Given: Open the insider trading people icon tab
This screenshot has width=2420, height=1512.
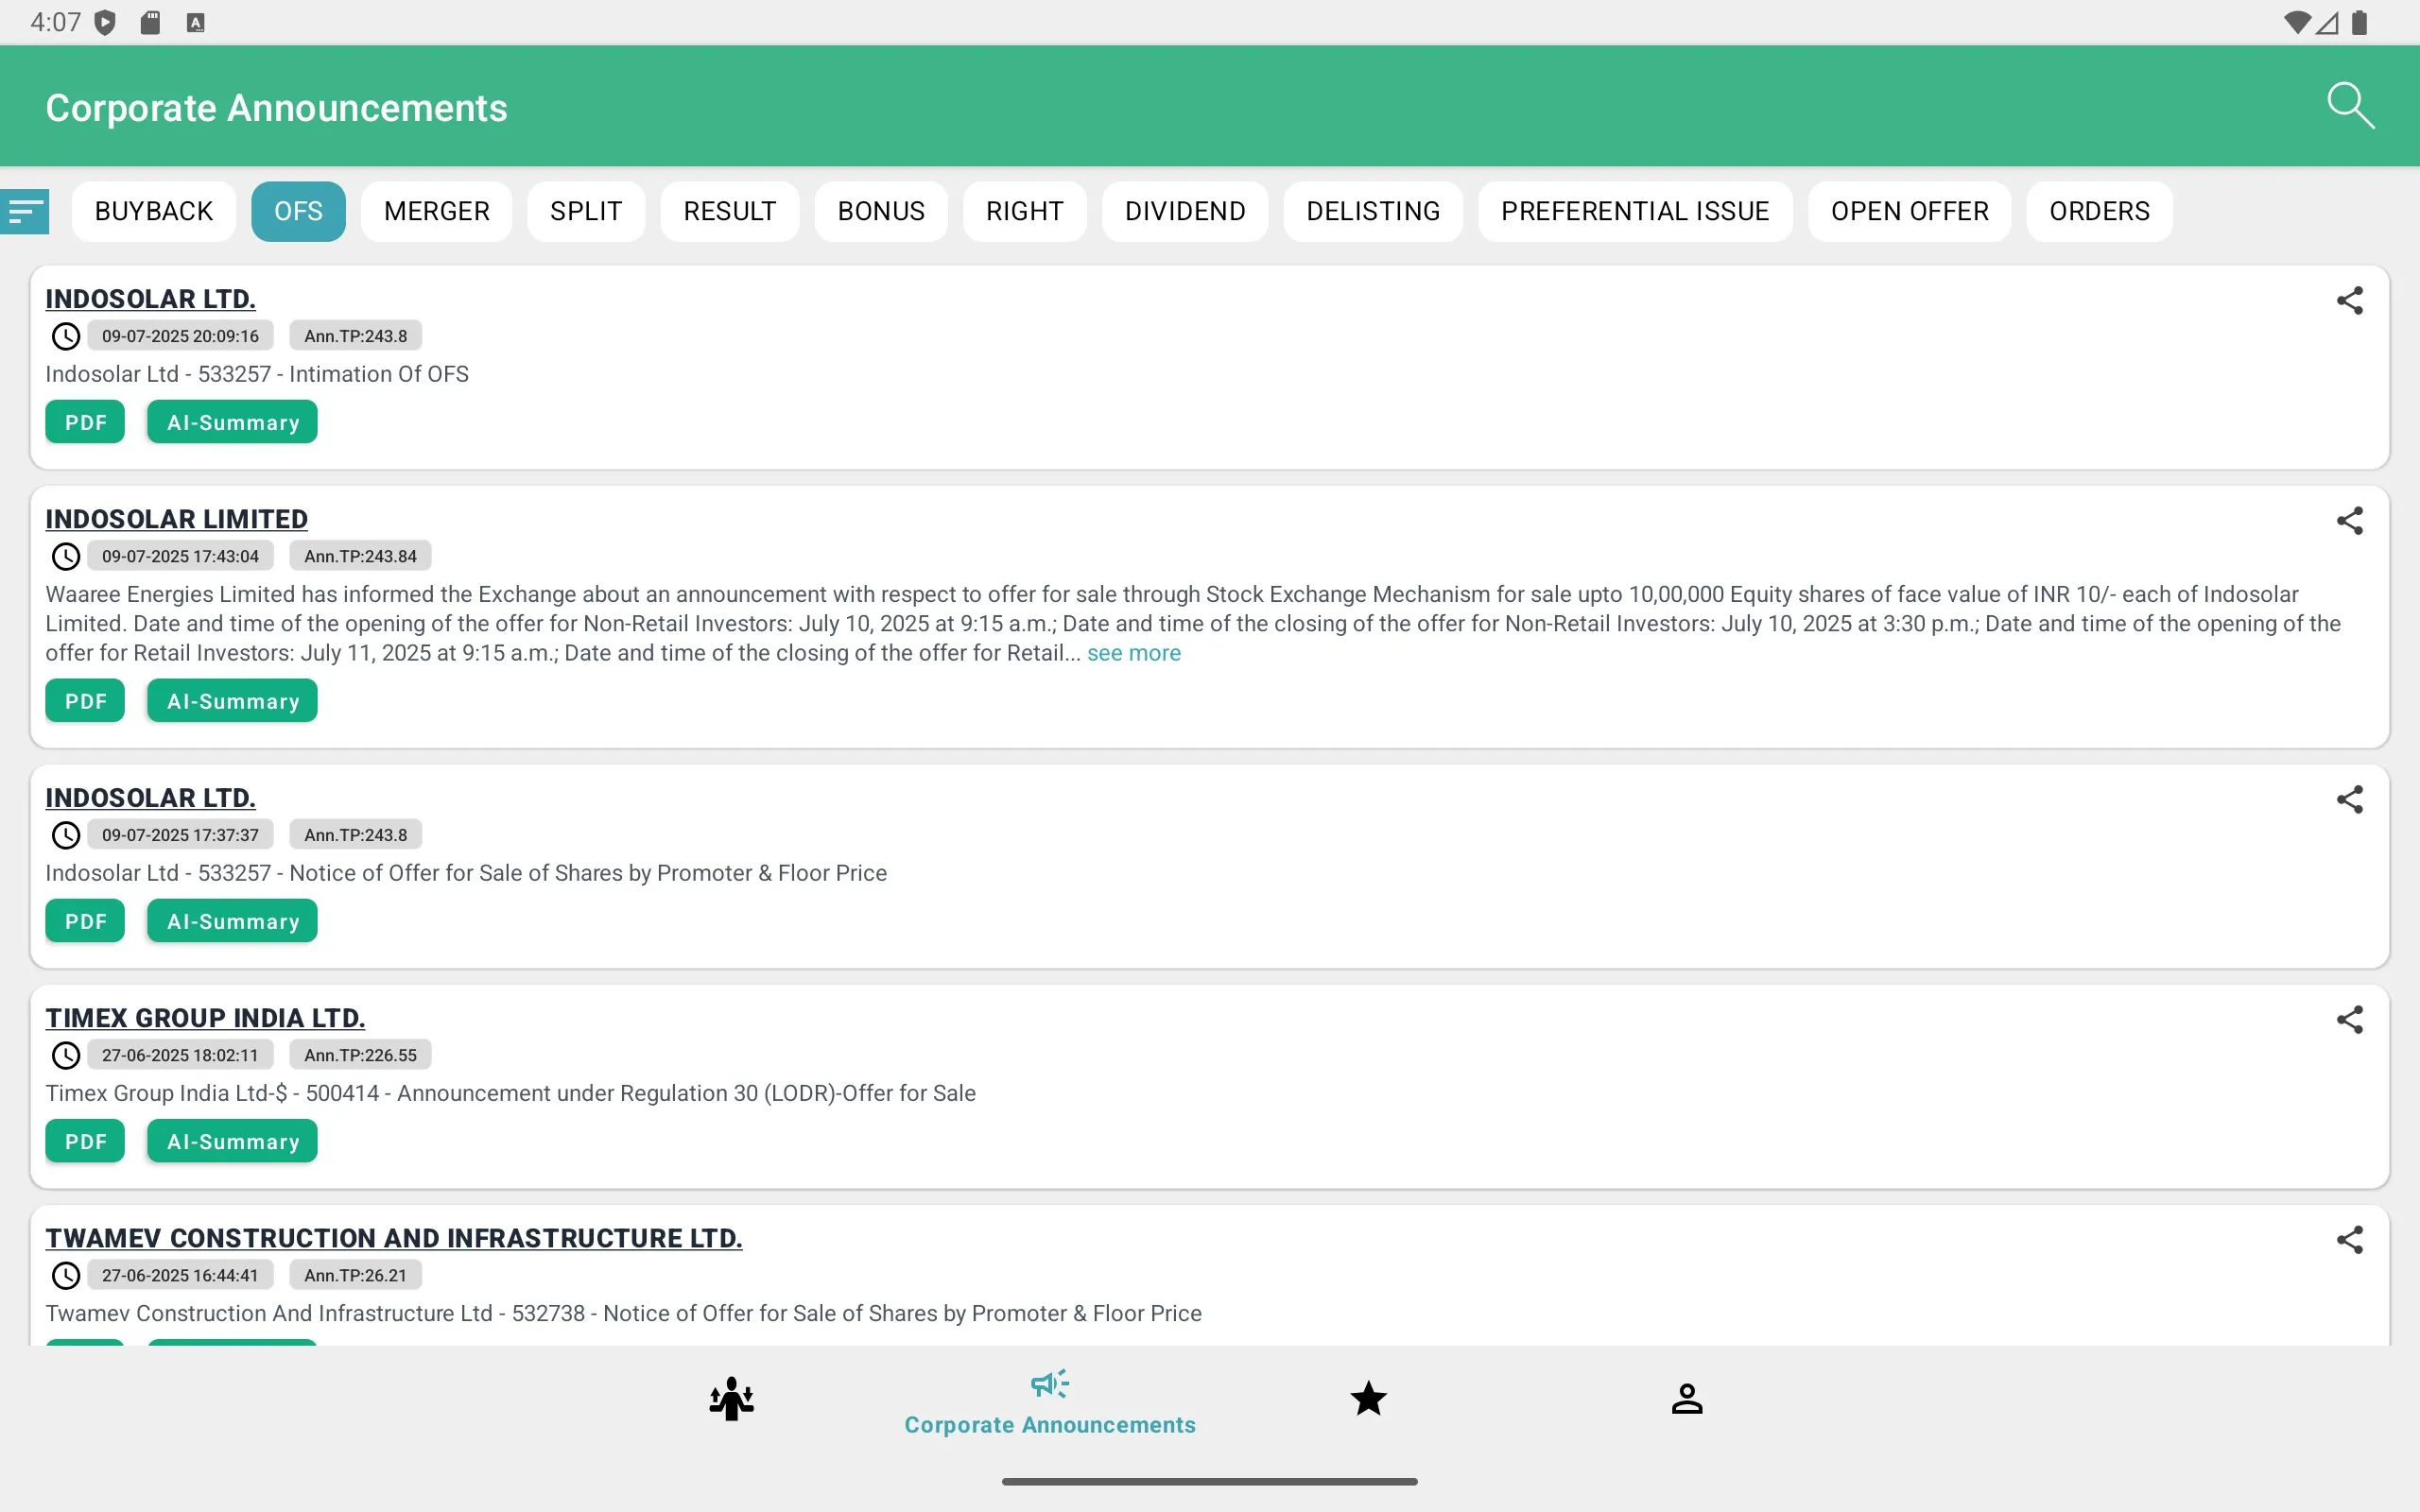Looking at the screenshot, I should click(x=731, y=1398).
